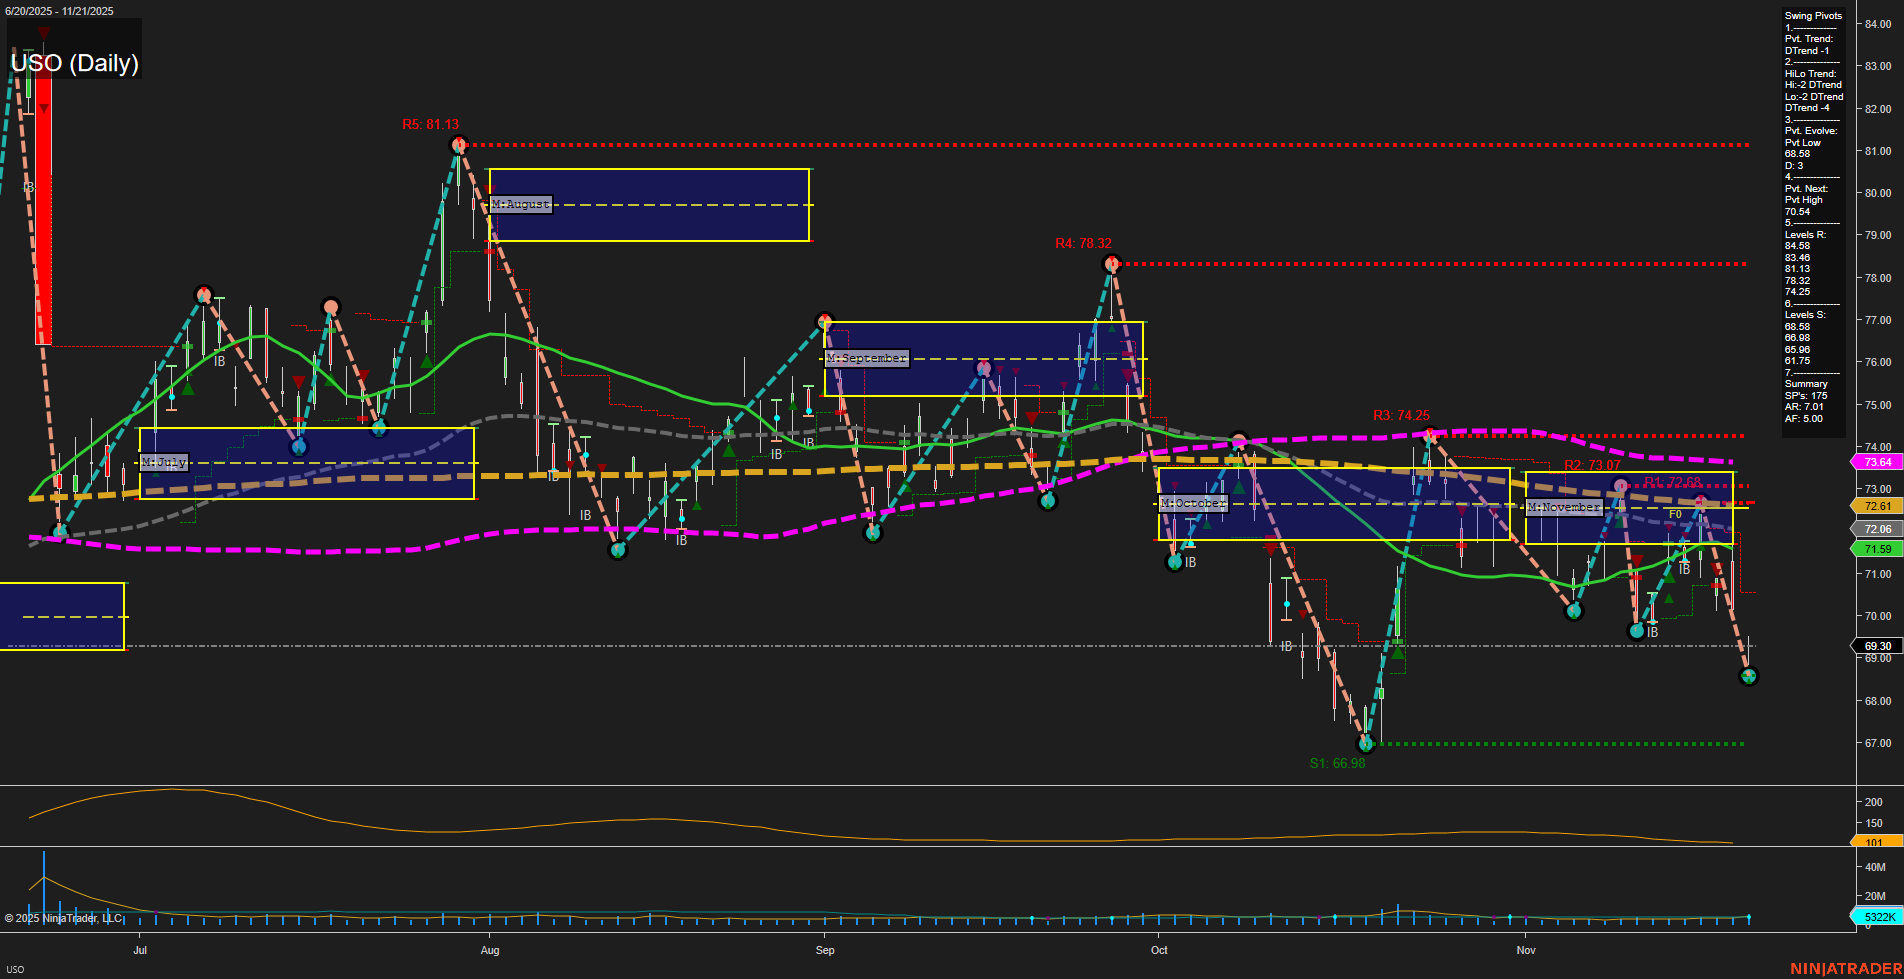The image size is (1904, 979).
Task: Click the peach pivot circle at the R4 78.32 peak
Action: pos(1111,263)
